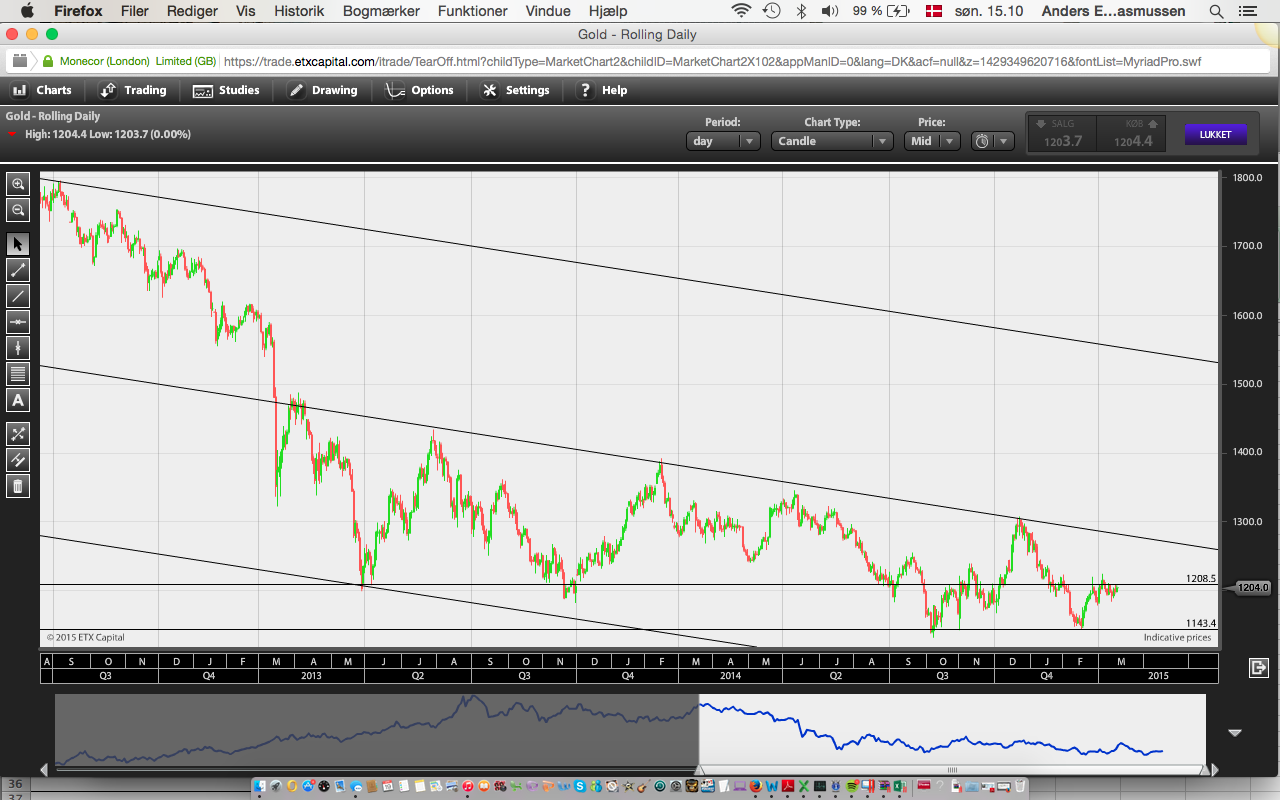Click the purple LUKKET button
Image resolution: width=1280 pixels, height=800 pixels.
coord(1215,134)
